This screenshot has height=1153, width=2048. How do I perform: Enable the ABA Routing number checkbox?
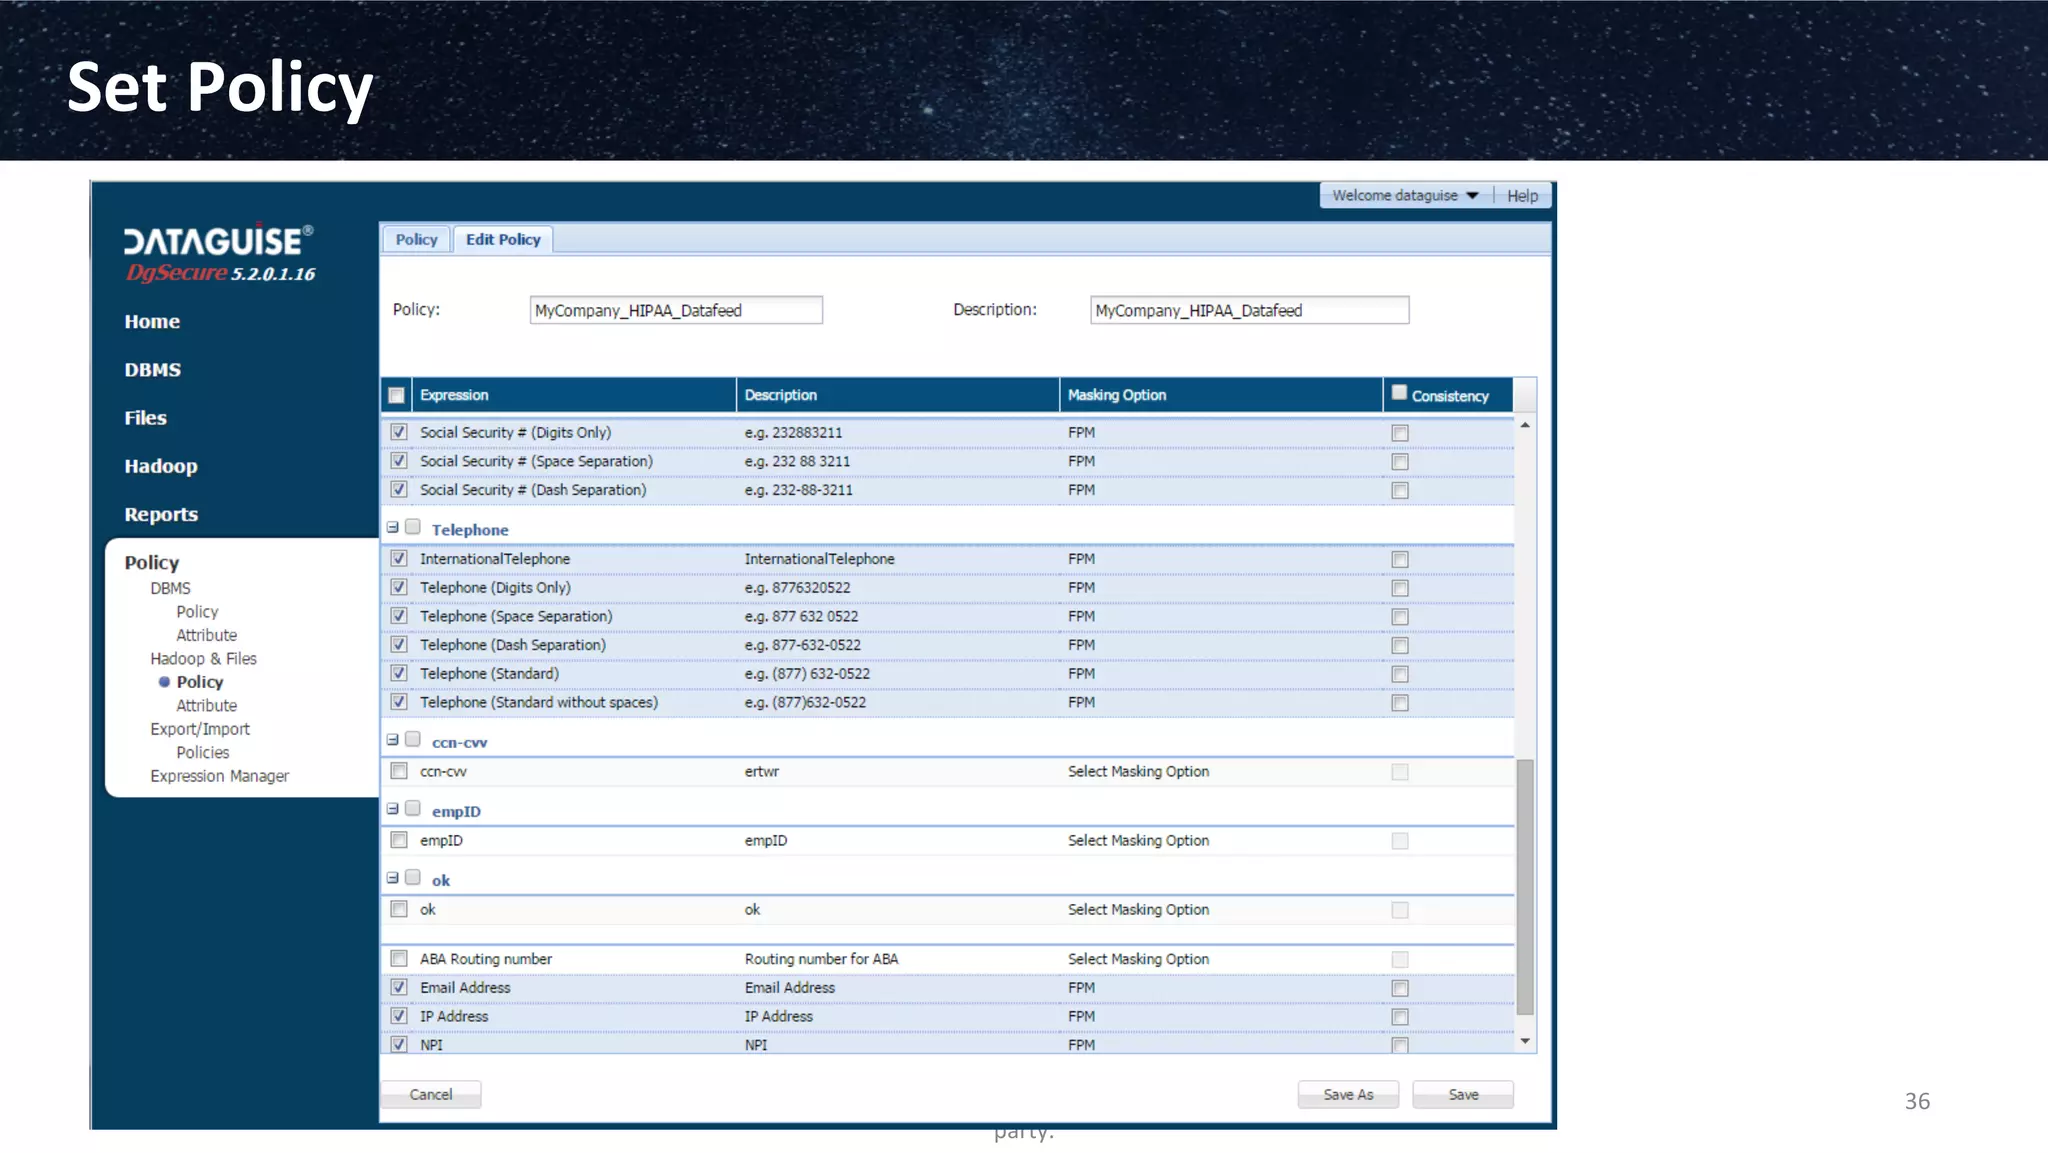pos(399,958)
